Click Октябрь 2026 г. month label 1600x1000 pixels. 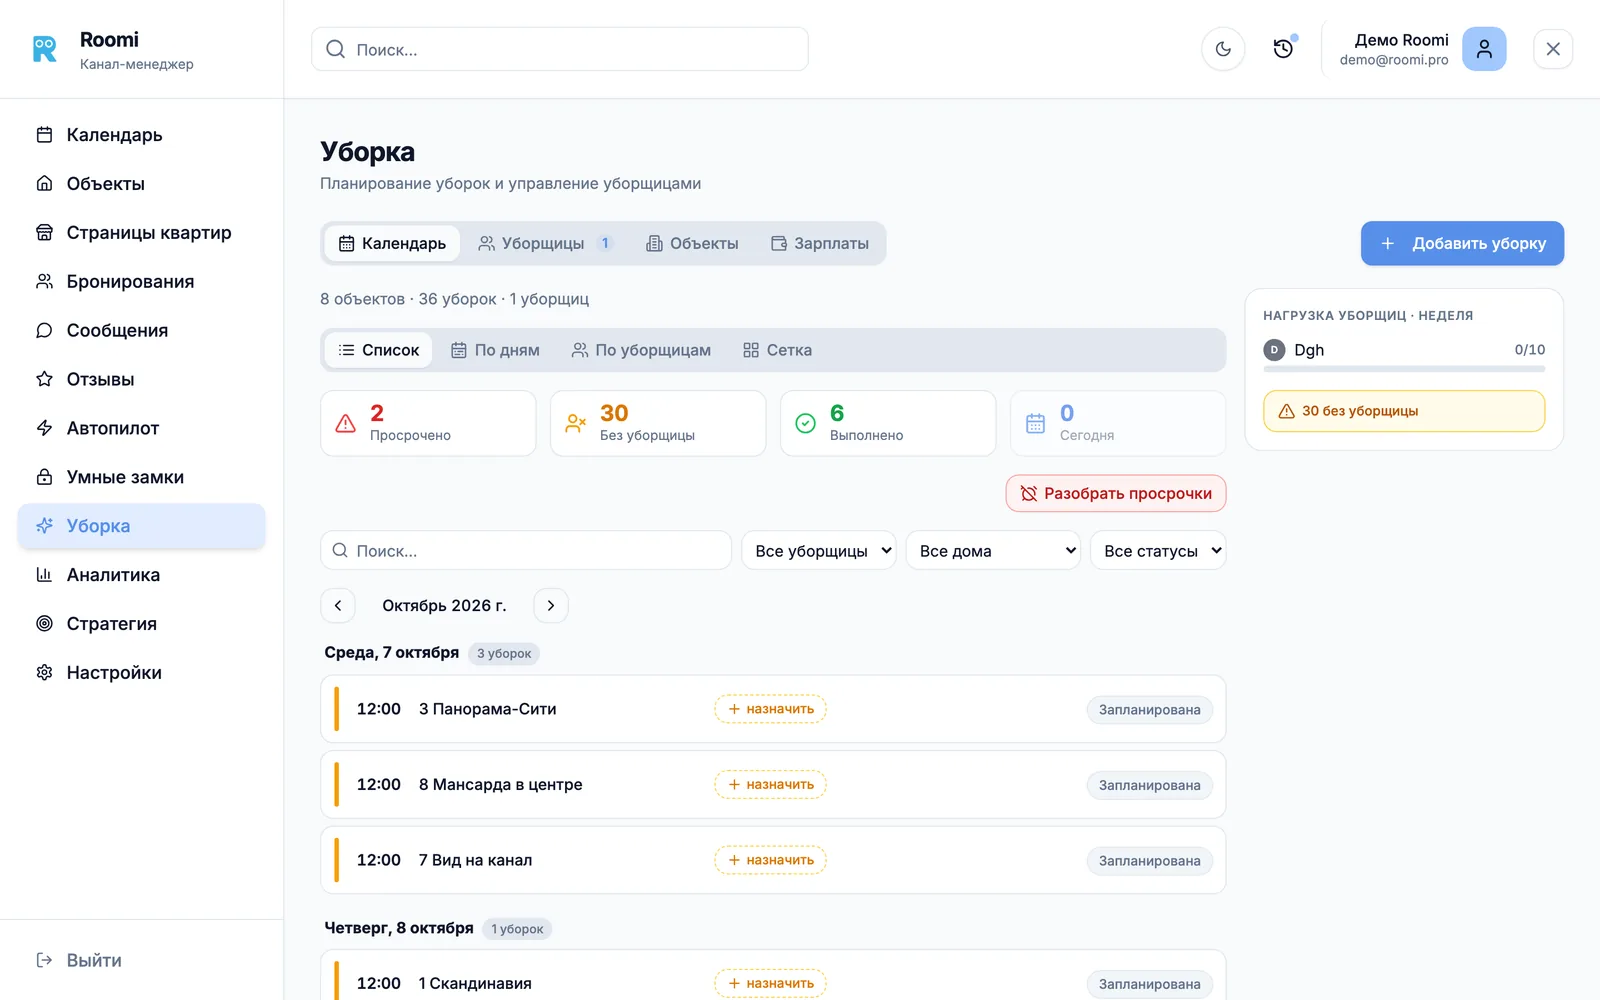444,605
